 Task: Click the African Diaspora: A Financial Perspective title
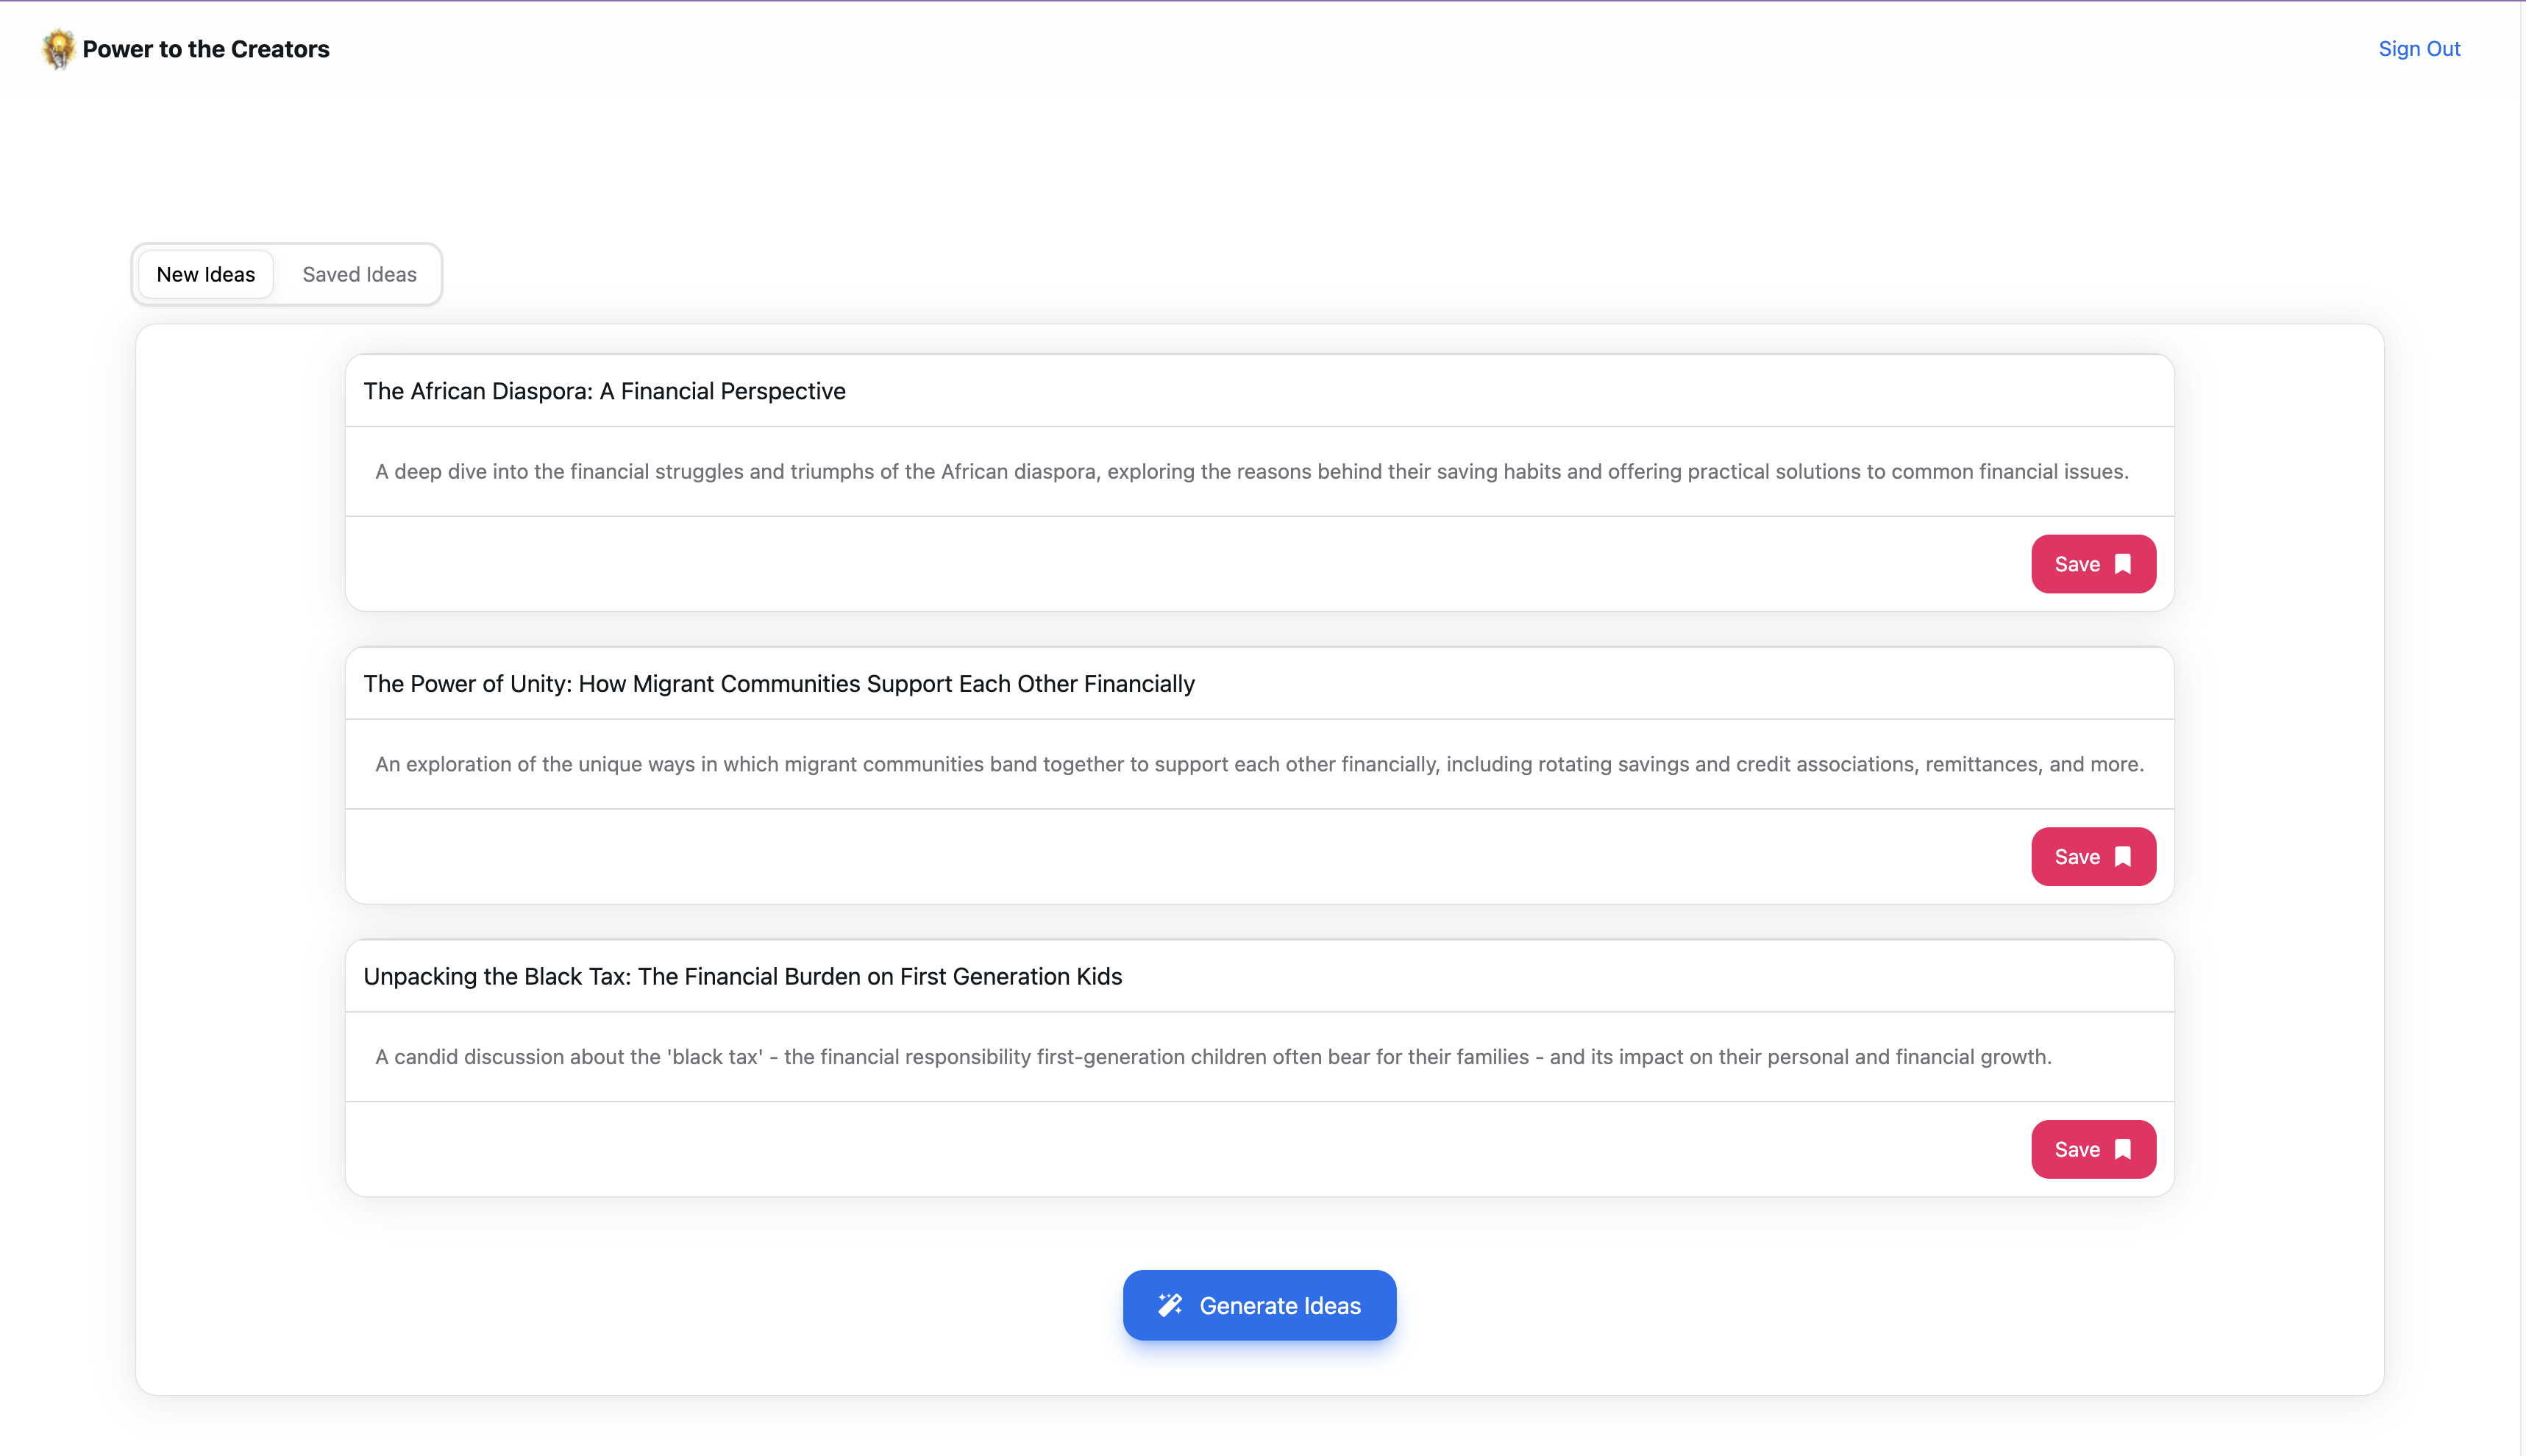point(604,391)
